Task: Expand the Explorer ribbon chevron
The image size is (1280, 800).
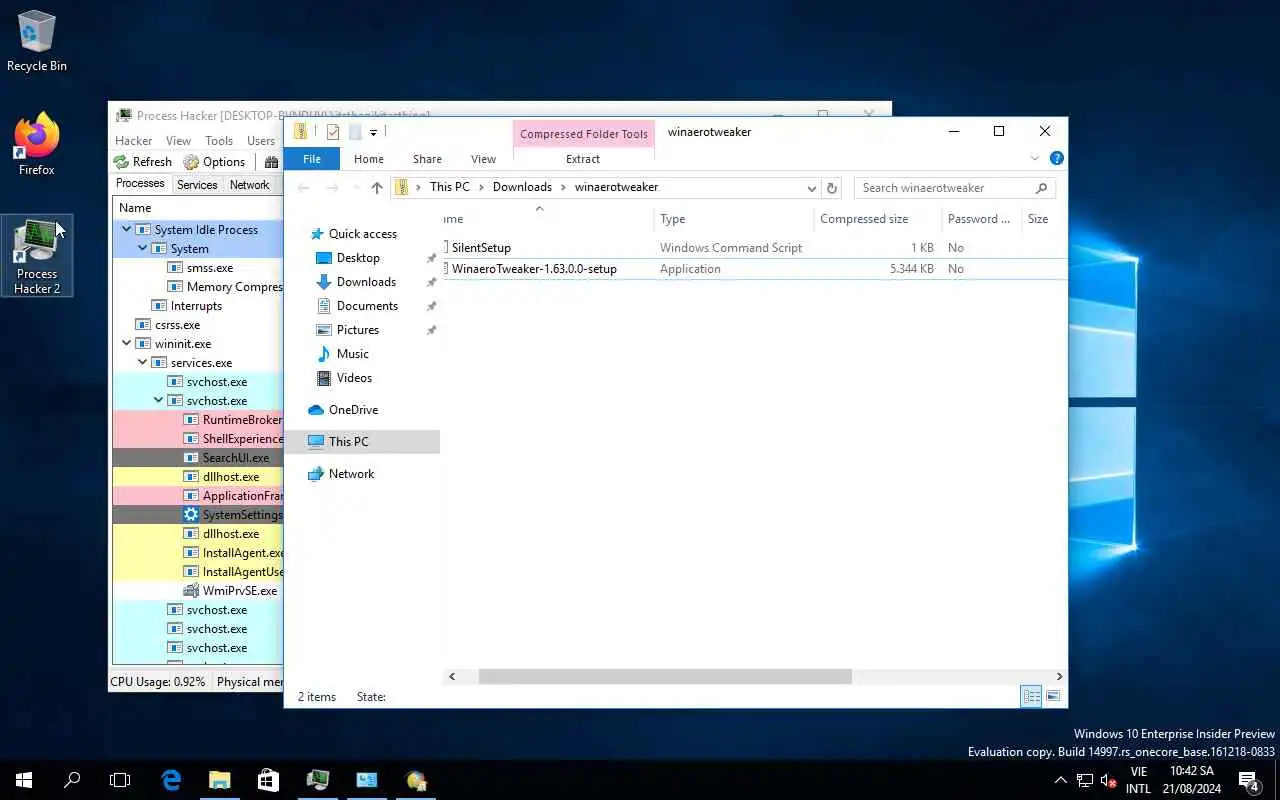Action: tap(1035, 158)
